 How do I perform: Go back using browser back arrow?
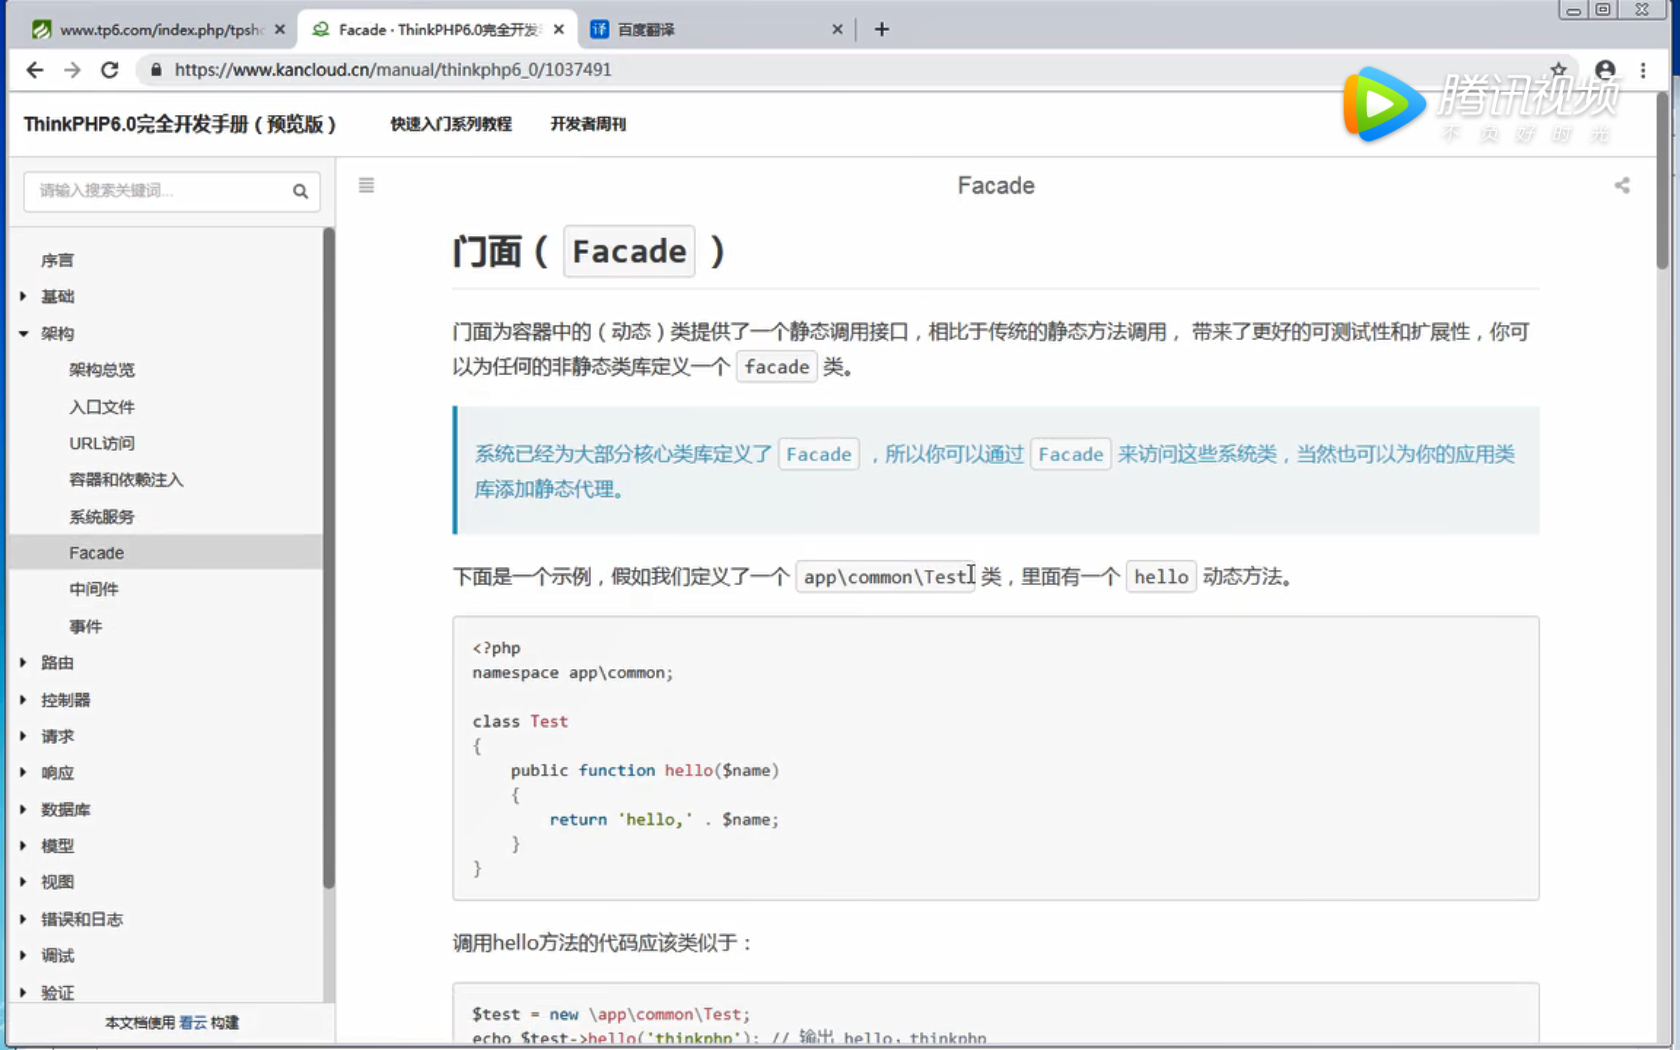[35, 70]
